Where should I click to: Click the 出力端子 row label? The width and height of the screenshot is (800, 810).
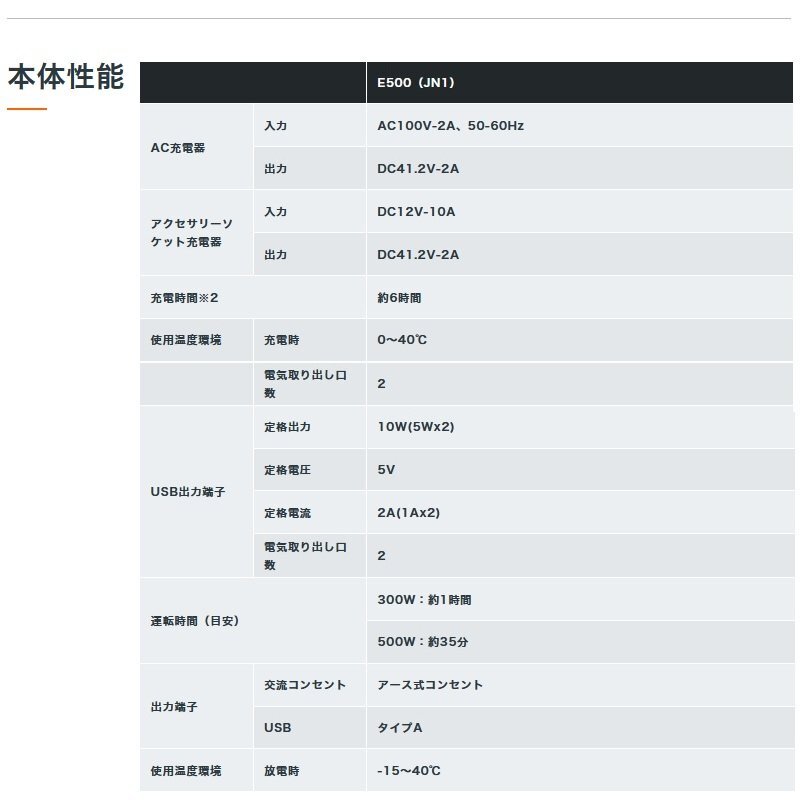point(174,707)
